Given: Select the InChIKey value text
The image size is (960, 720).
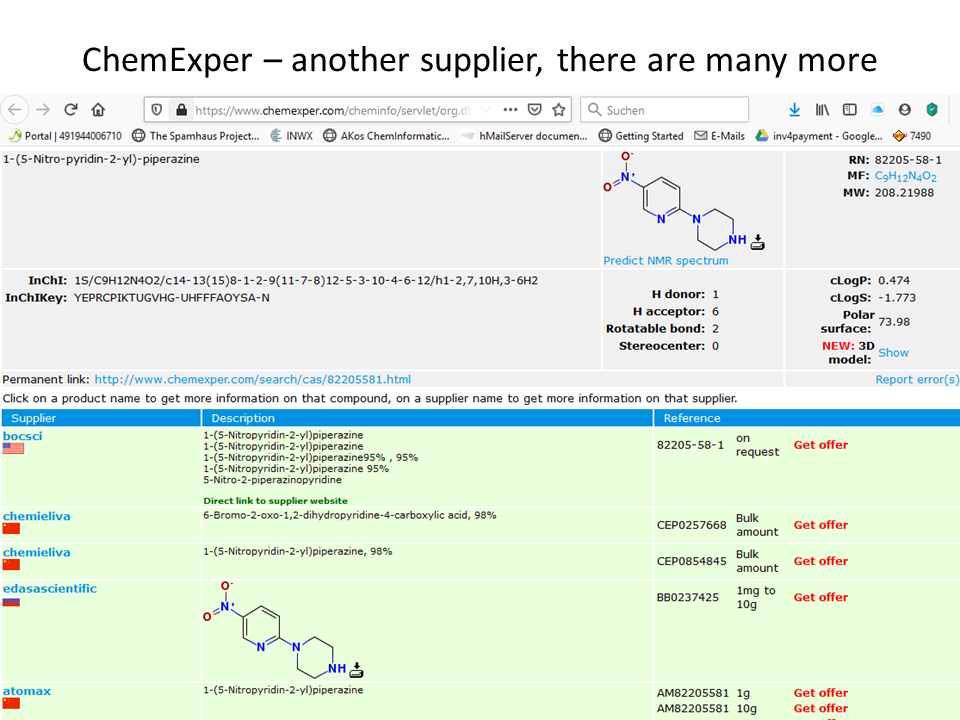Looking at the screenshot, I should [171, 298].
